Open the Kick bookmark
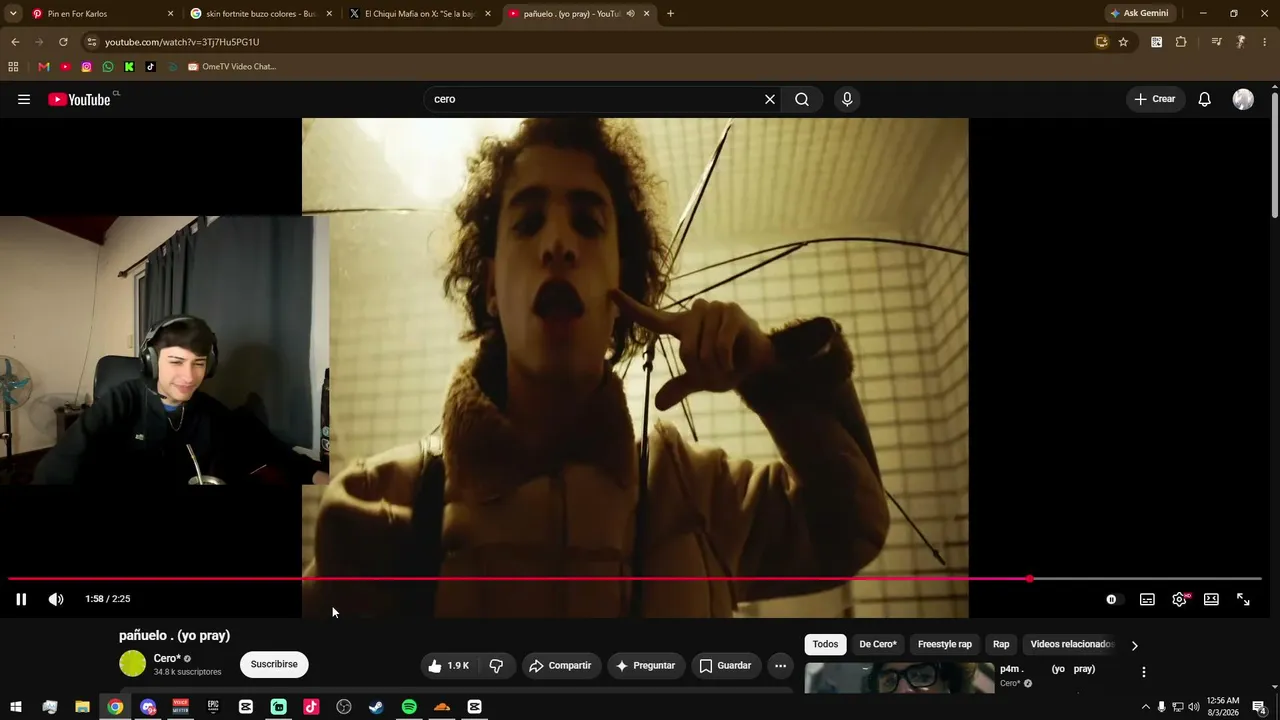 [x=129, y=67]
